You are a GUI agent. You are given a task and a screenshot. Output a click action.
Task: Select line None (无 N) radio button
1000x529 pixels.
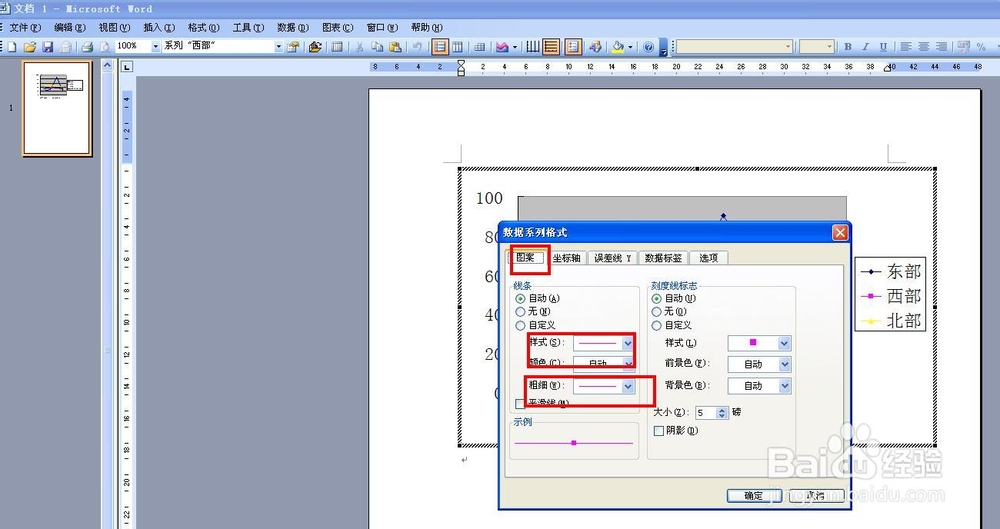click(520, 311)
